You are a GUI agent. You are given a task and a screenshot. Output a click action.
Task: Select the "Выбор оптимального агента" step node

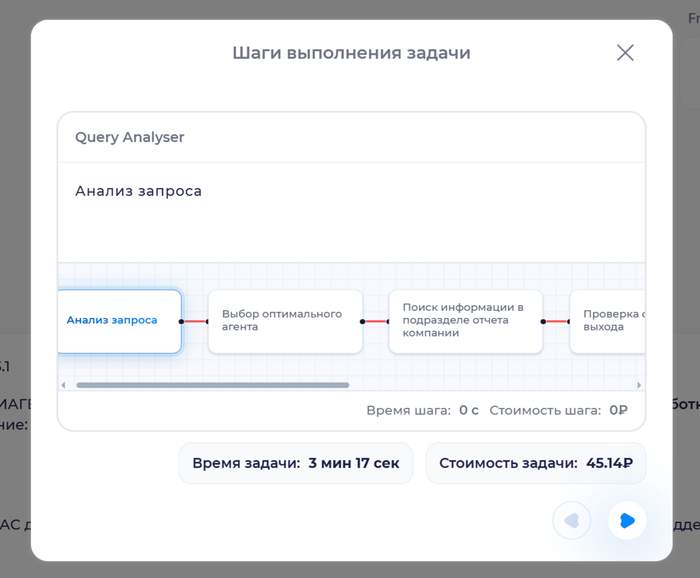[285, 321]
